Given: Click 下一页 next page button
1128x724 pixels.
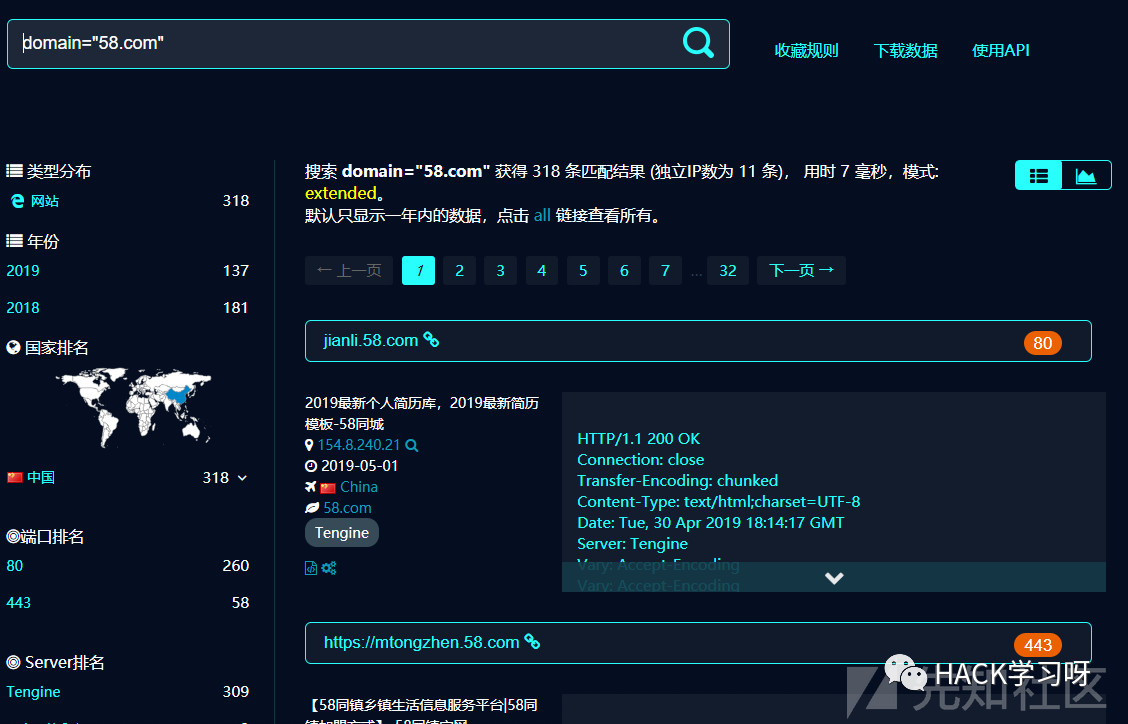Looking at the screenshot, I should [x=801, y=271].
